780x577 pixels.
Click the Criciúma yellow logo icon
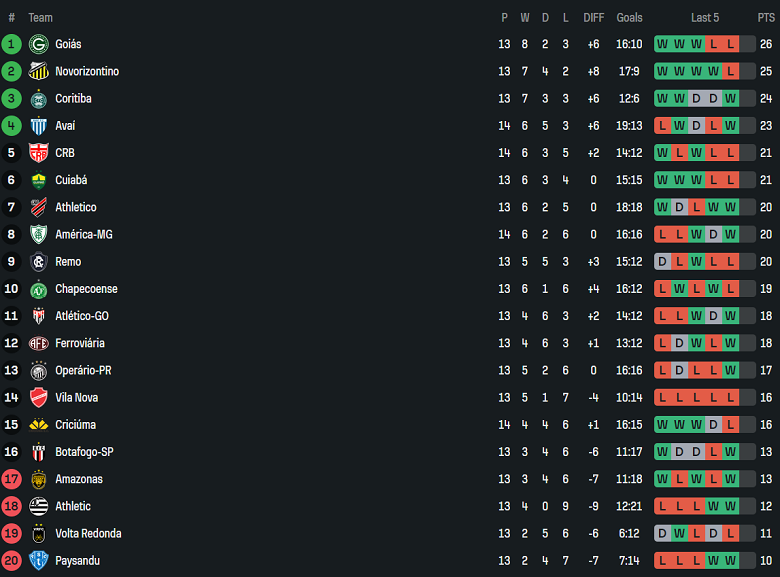39,424
